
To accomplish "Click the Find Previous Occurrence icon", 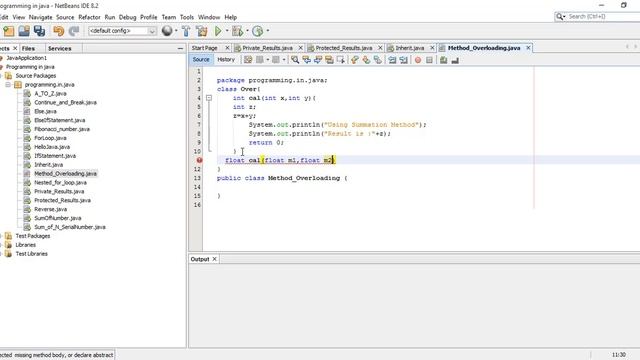I will pyautogui.click(x=306, y=60).
